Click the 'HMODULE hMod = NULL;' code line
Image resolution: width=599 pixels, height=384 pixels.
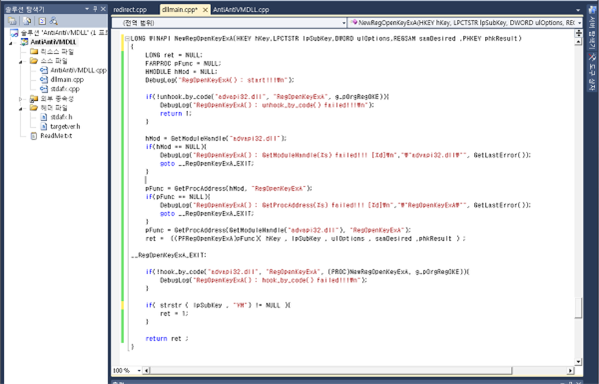(x=181, y=71)
